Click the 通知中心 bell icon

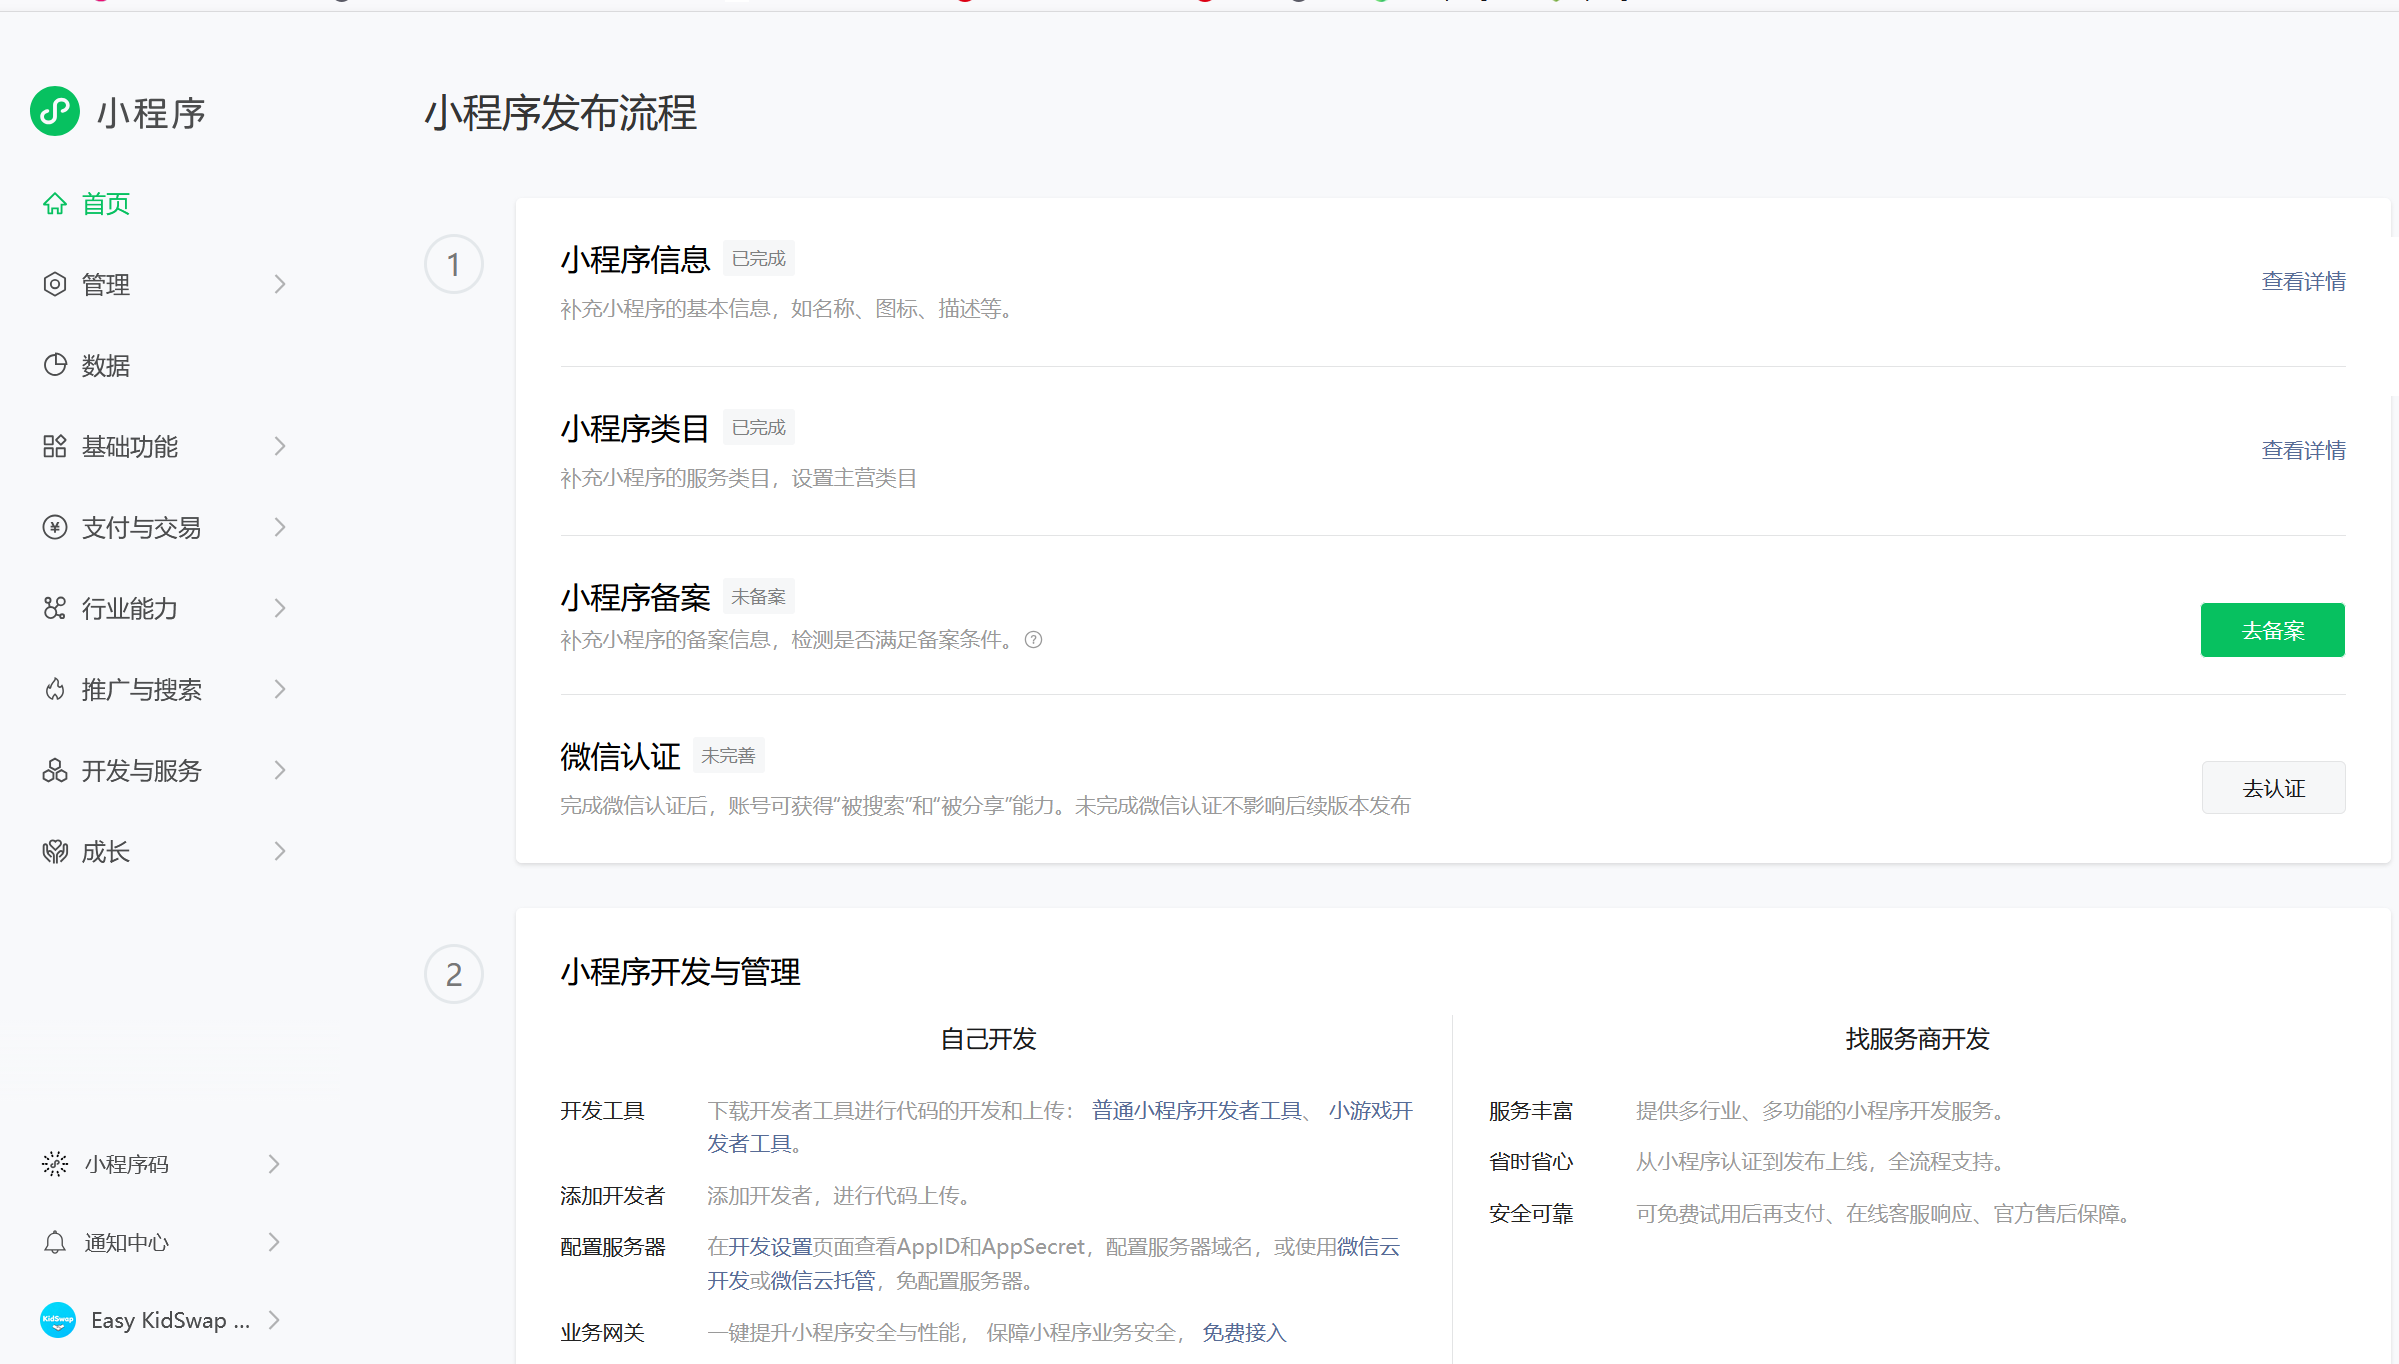[x=55, y=1242]
